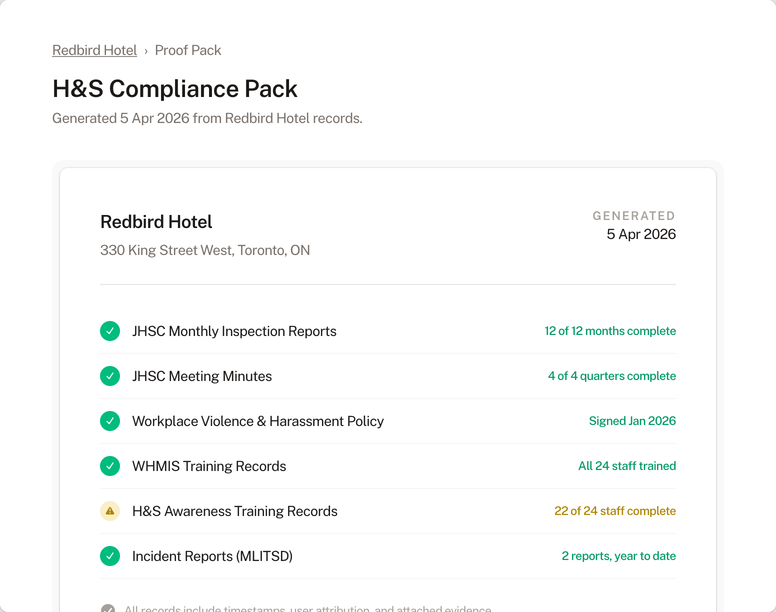Open Workplace Violence & Harassment Policy item
The width and height of the screenshot is (776, 612).
(258, 421)
